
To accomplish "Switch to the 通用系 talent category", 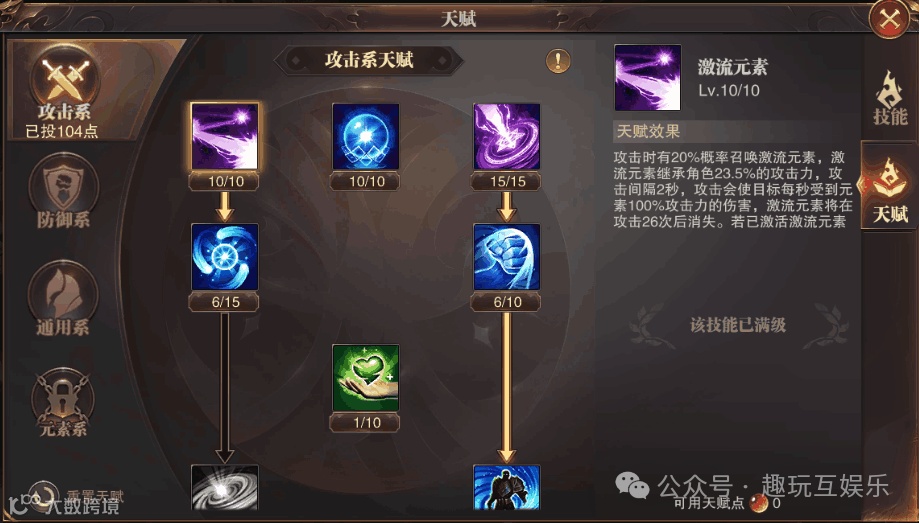I will click(x=63, y=298).
